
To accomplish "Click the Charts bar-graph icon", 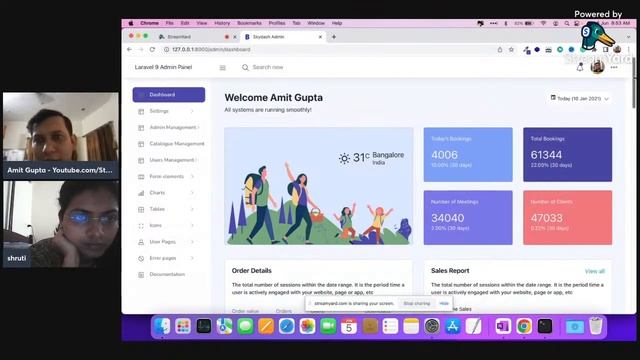I will click(141, 193).
